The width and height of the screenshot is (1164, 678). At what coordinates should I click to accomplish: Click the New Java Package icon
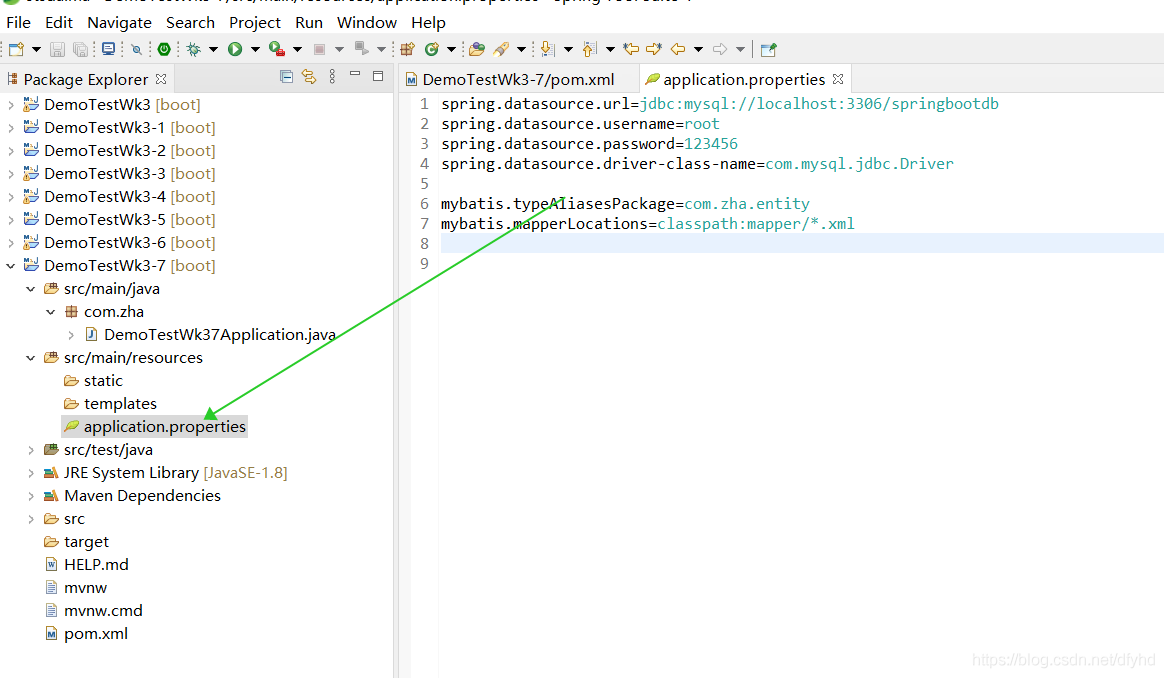point(408,50)
